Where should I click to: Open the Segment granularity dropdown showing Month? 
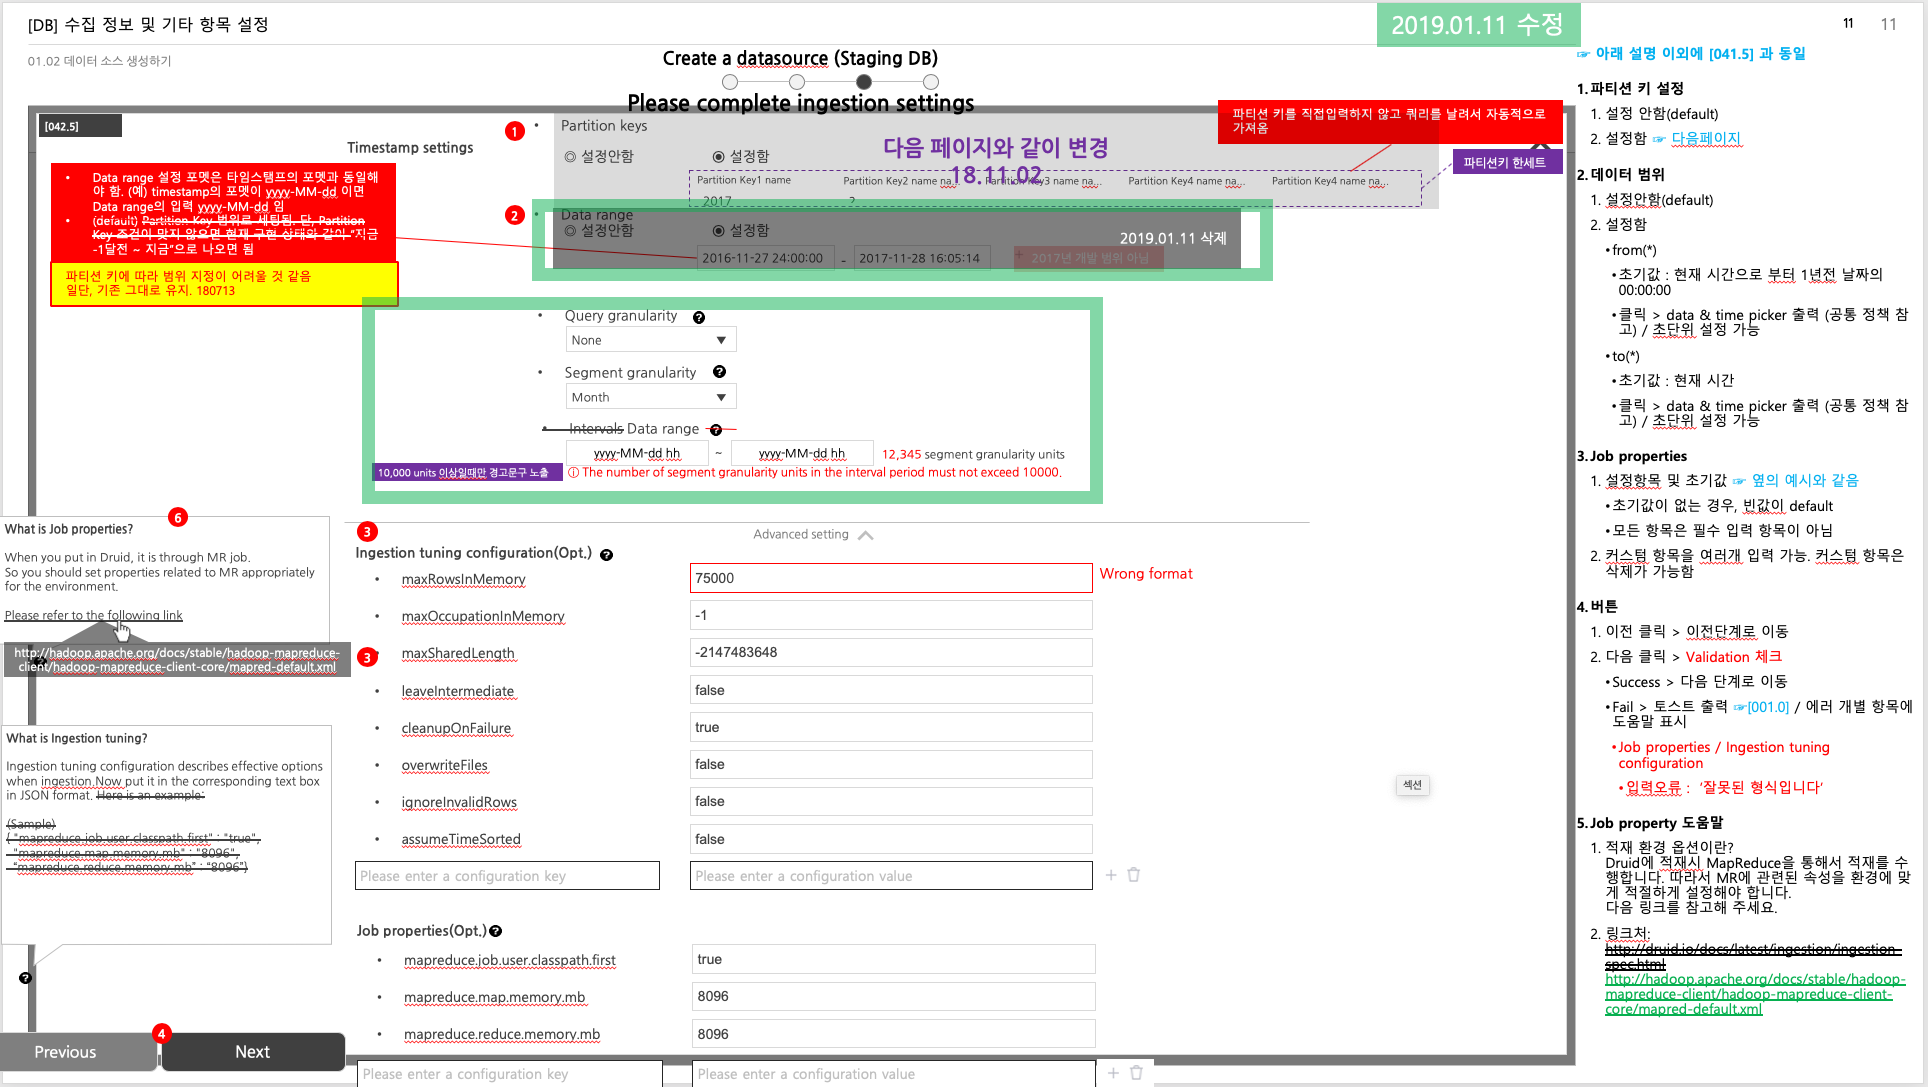[651, 397]
